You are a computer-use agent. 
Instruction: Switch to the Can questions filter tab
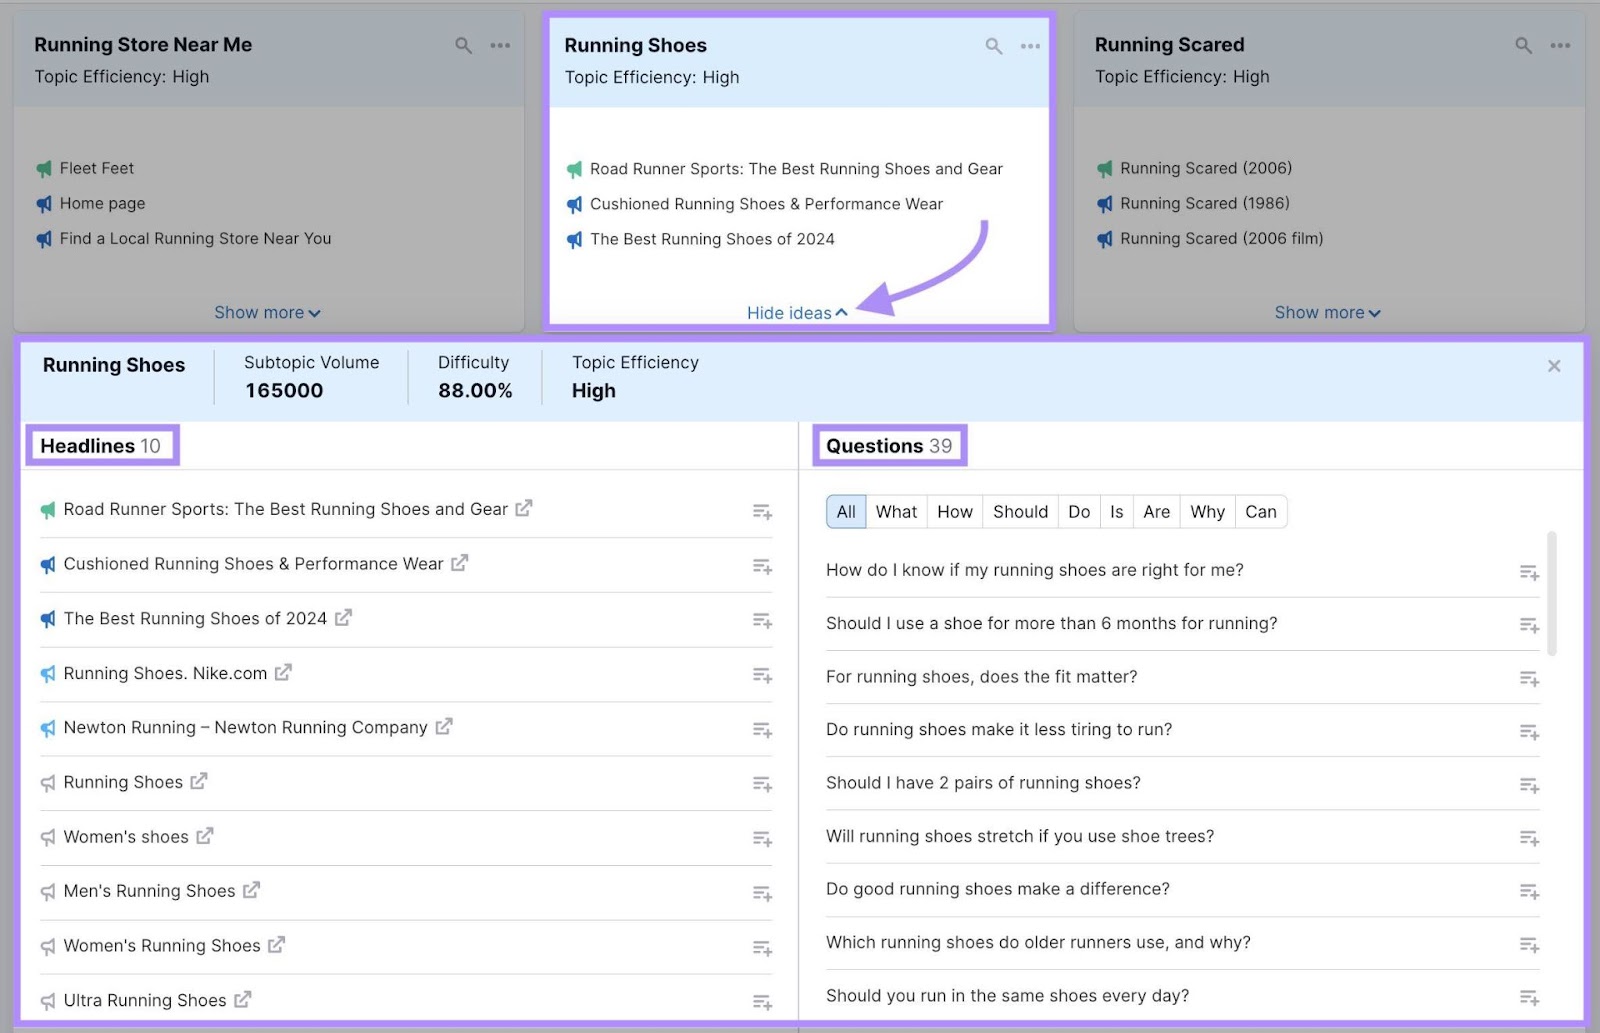[x=1261, y=511]
